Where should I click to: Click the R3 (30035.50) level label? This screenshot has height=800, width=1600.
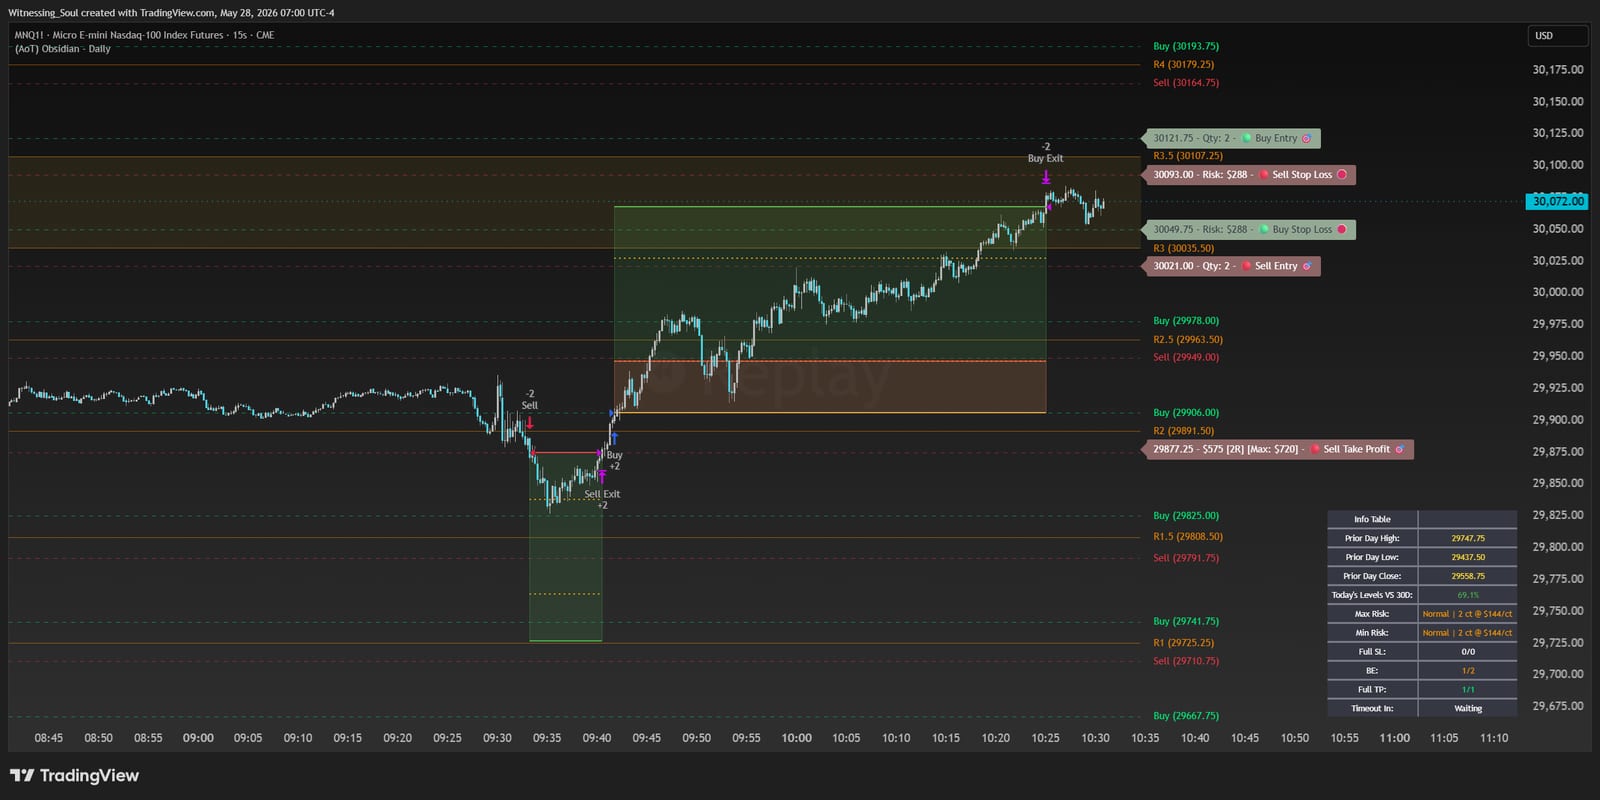pos(1184,248)
